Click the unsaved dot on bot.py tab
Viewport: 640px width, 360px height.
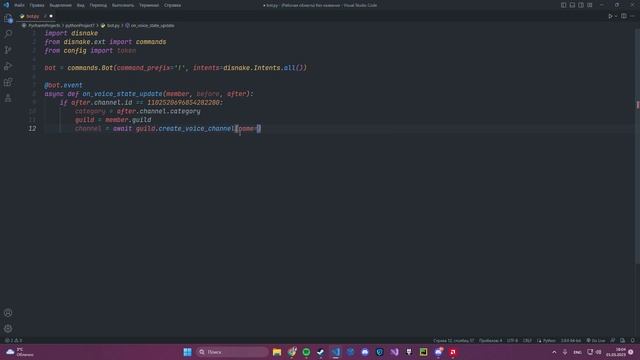[51, 16]
